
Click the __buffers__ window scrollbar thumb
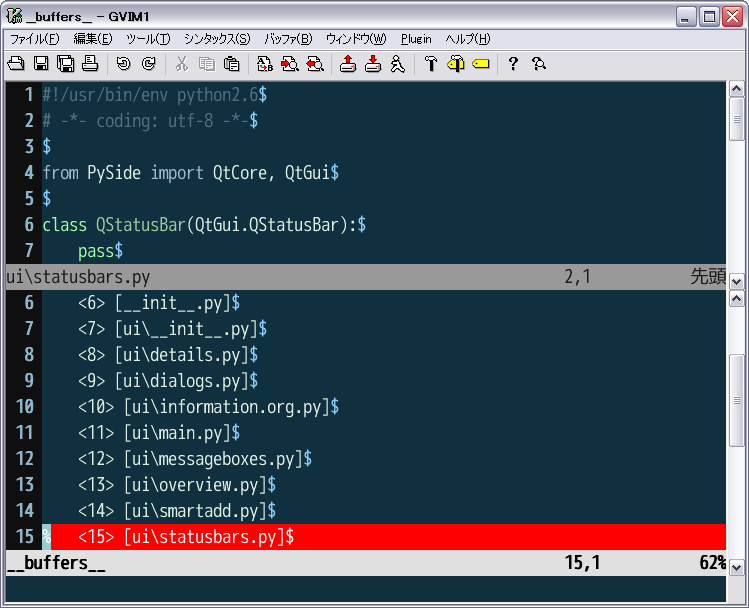pos(736,400)
